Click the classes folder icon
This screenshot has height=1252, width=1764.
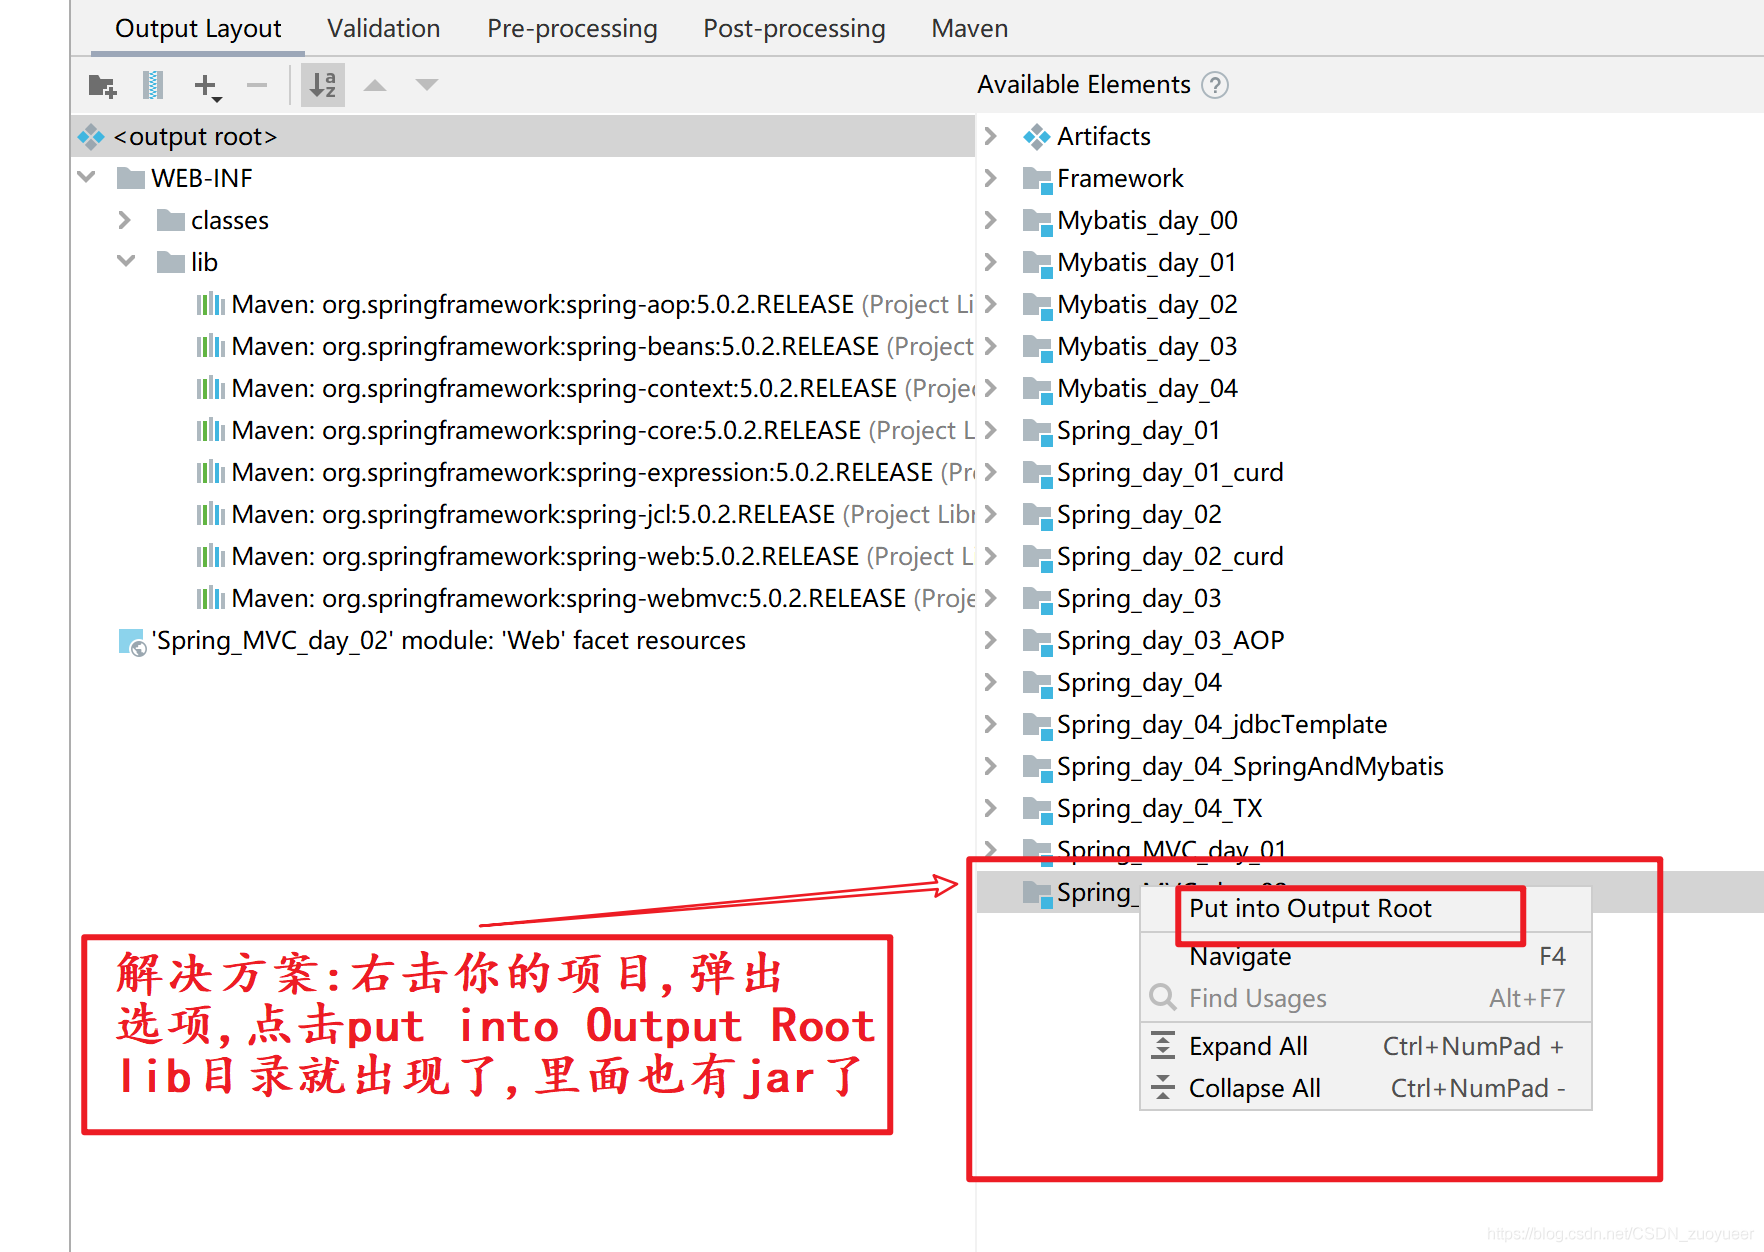tap(171, 221)
